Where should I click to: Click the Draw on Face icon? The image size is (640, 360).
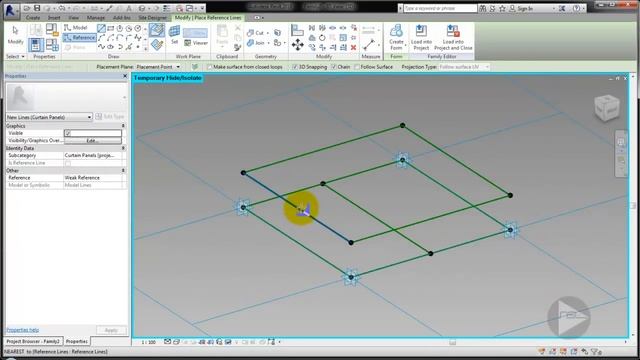(157, 30)
